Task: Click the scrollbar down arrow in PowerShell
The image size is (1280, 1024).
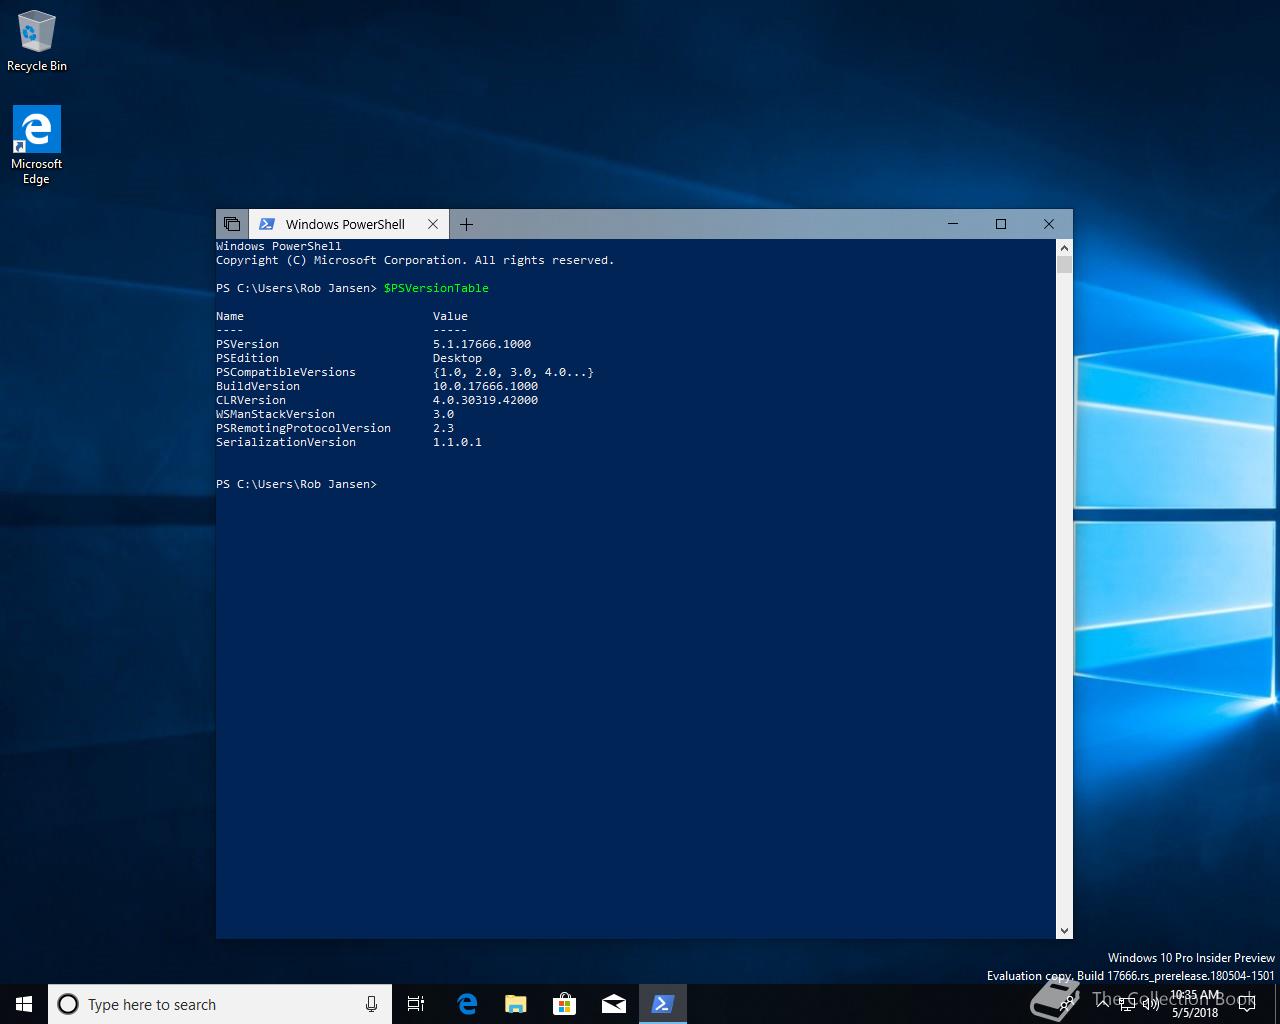Action: pos(1064,931)
